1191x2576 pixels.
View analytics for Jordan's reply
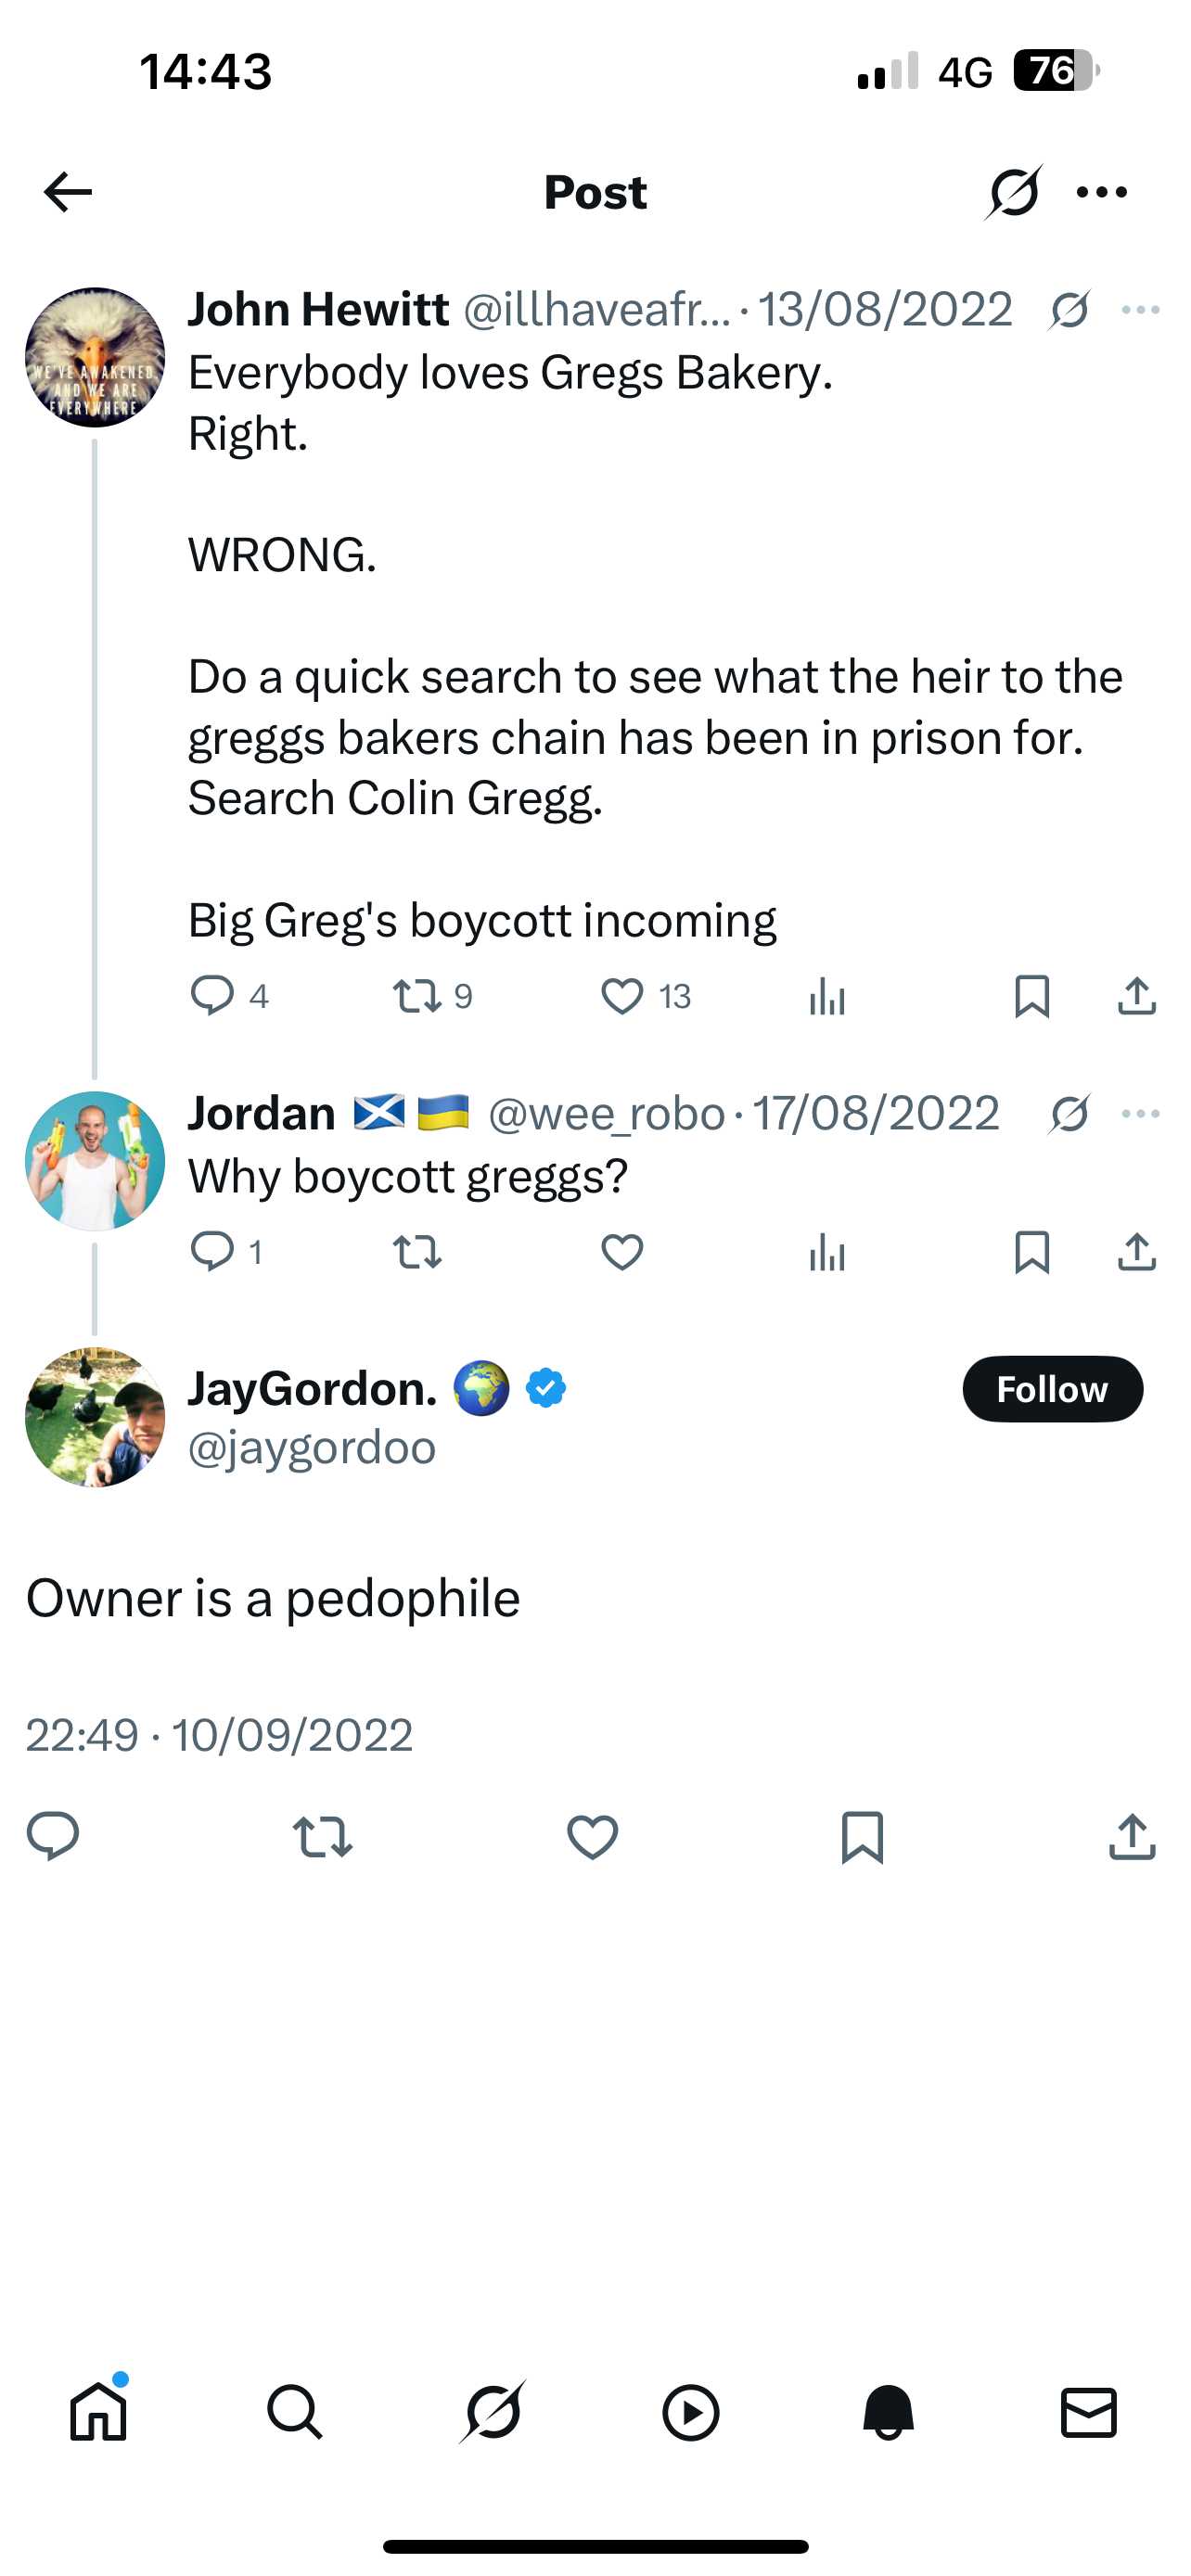827,1251
